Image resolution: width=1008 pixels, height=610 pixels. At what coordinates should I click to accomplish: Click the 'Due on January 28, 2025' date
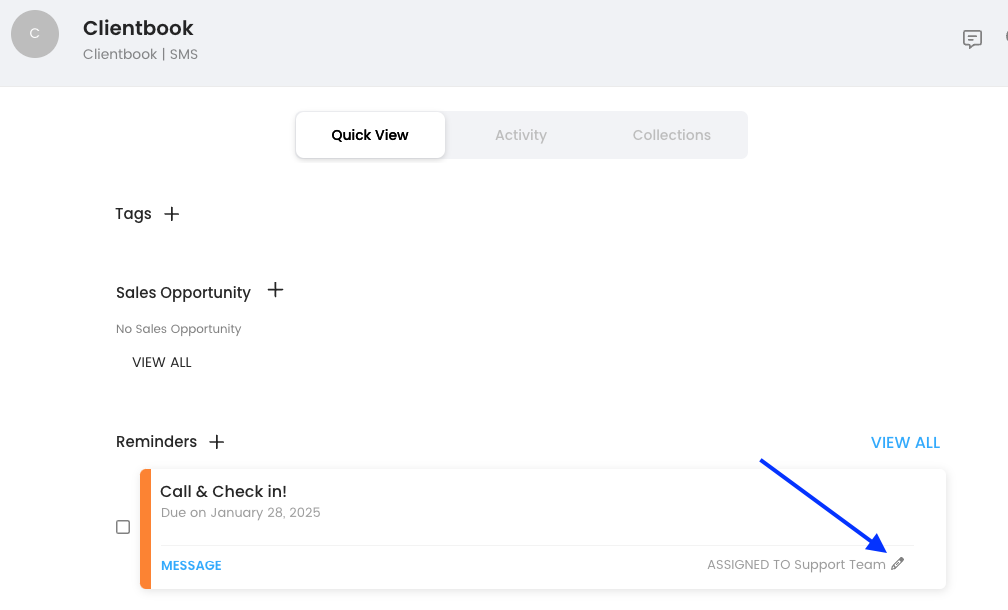pos(240,513)
